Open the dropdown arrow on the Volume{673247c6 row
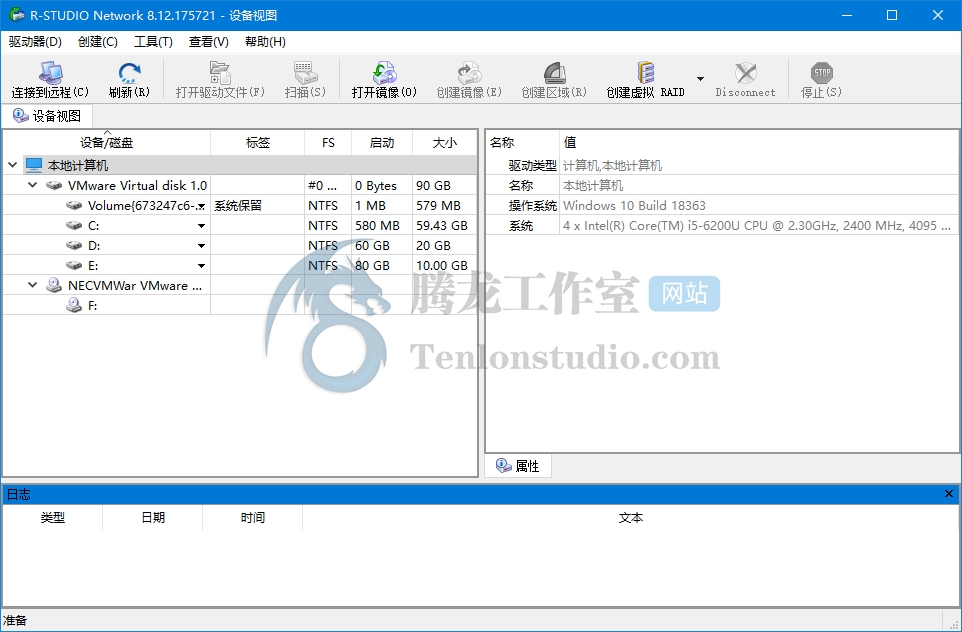The image size is (962, 632). [x=201, y=207]
